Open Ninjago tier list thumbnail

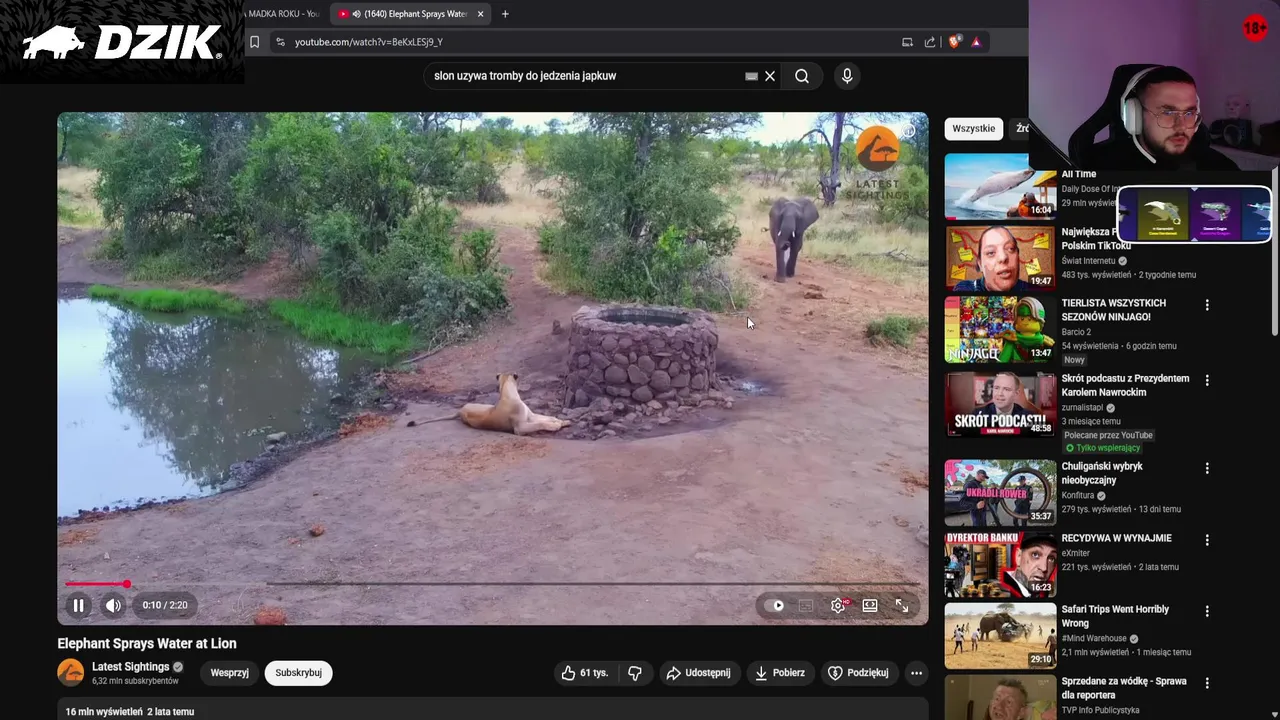pyautogui.click(x=1000, y=329)
